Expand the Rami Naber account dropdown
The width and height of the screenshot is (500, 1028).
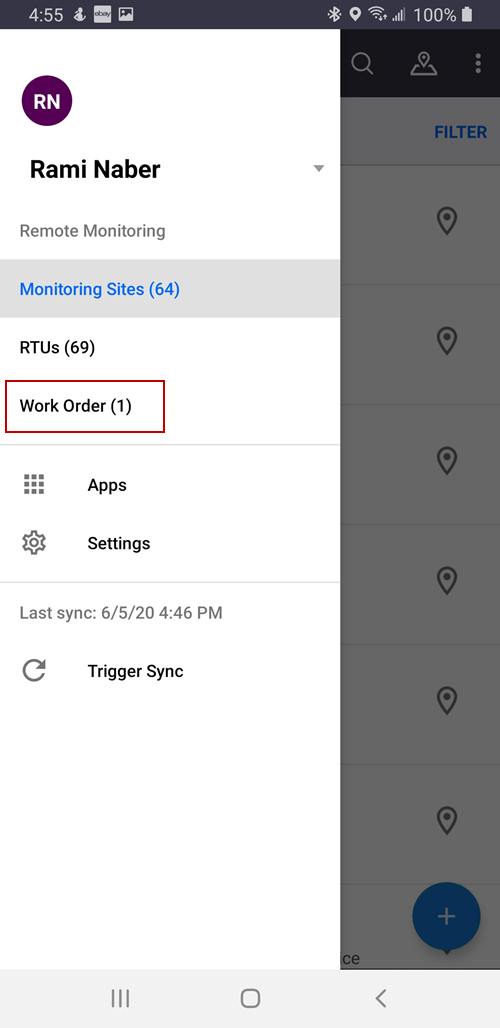(318, 168)
